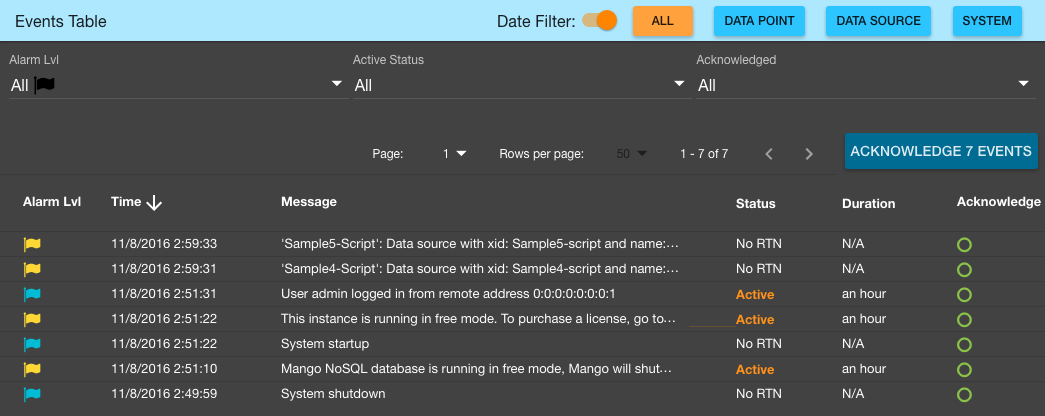Viewport: 1045px width, 416px height.
Task: Click blue flag in System shutdown row
Action: pyautogui.click(x=32, y=394)
